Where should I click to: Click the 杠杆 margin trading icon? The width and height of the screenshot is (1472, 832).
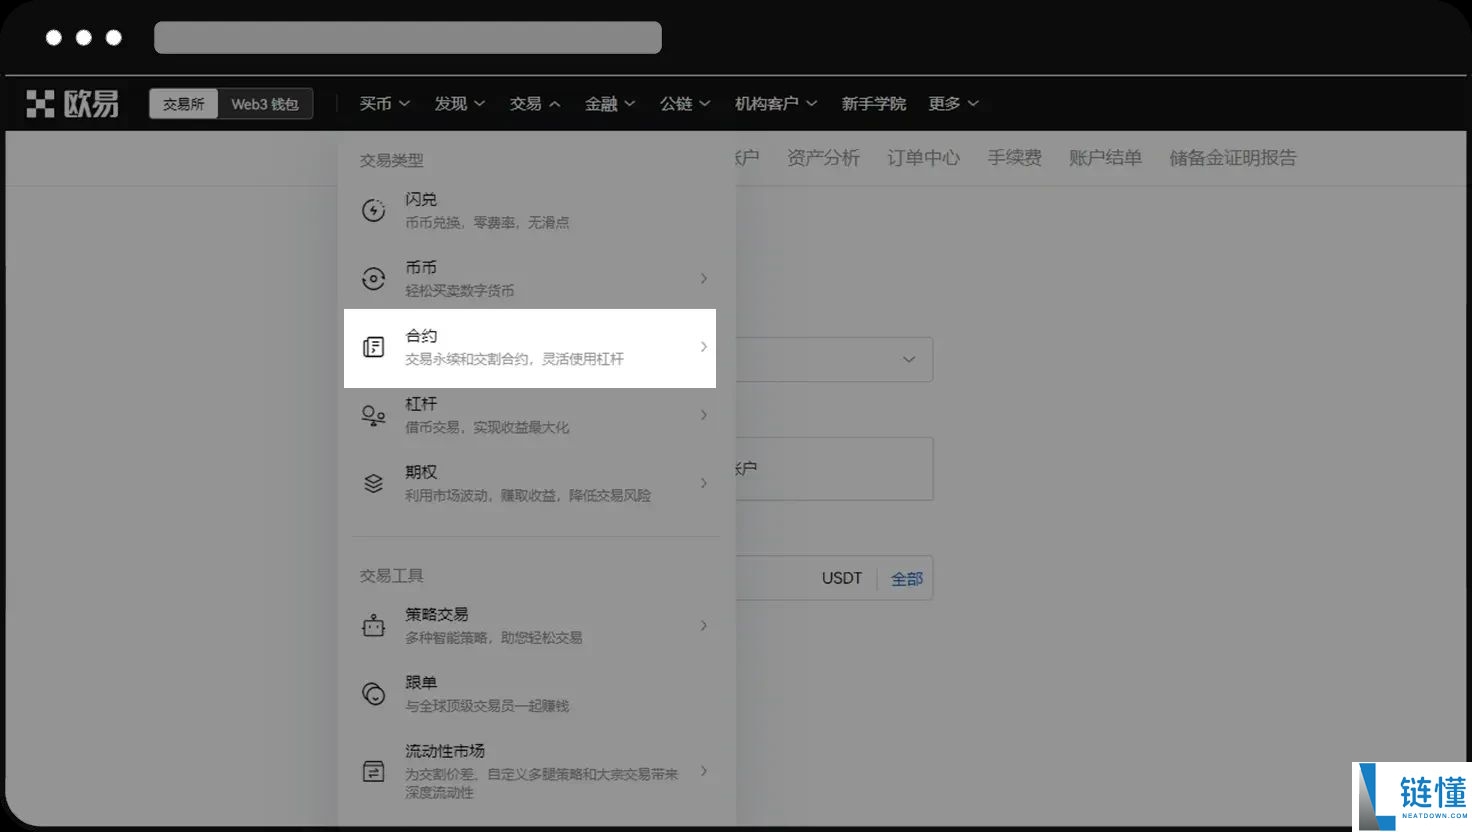click(x=373, y=415)
